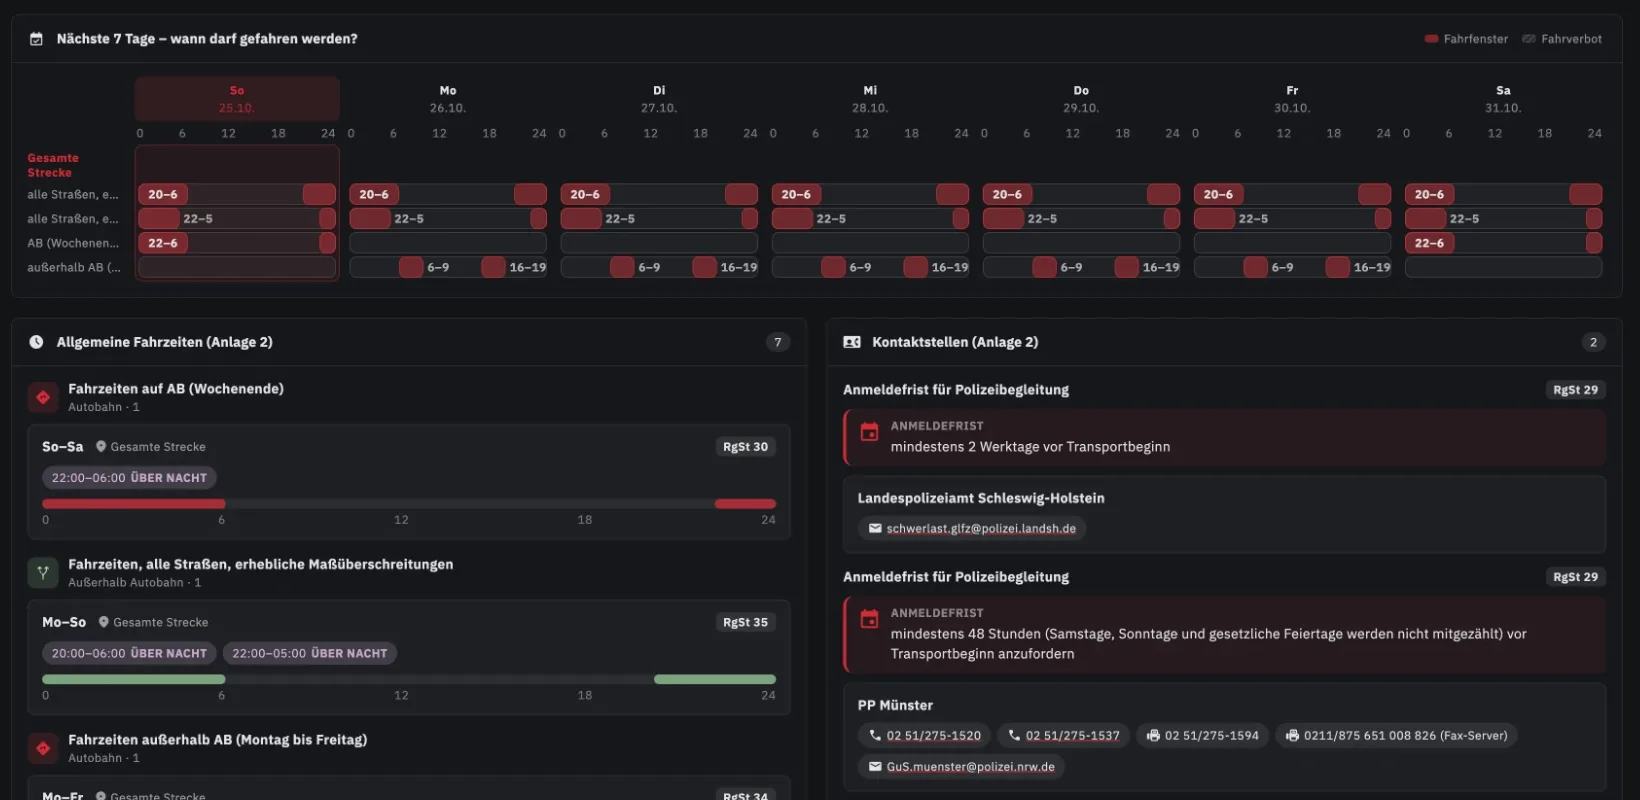Select the Mi 28.10. day header
1640x800 pixels.
[870, 99]
